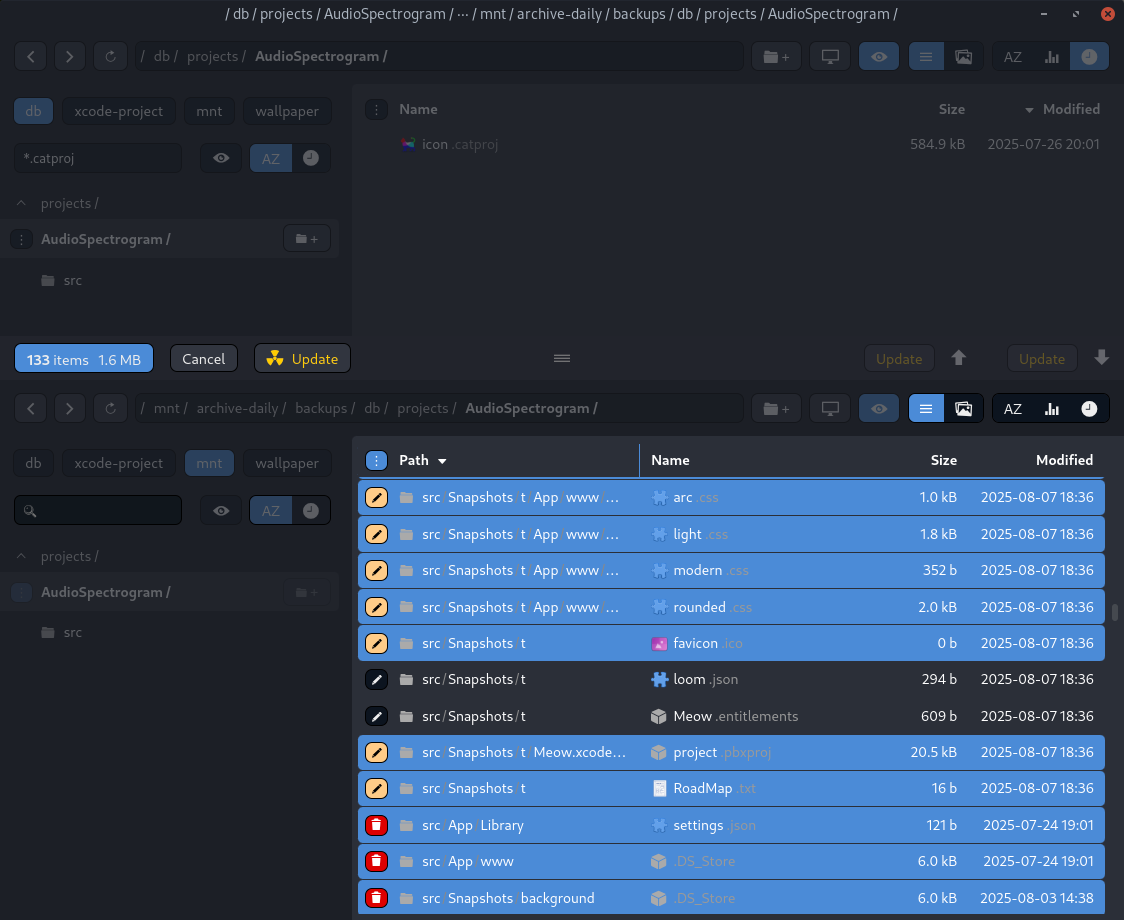Open the wallpaper tab in the lower sidebar

click(287, 463)
